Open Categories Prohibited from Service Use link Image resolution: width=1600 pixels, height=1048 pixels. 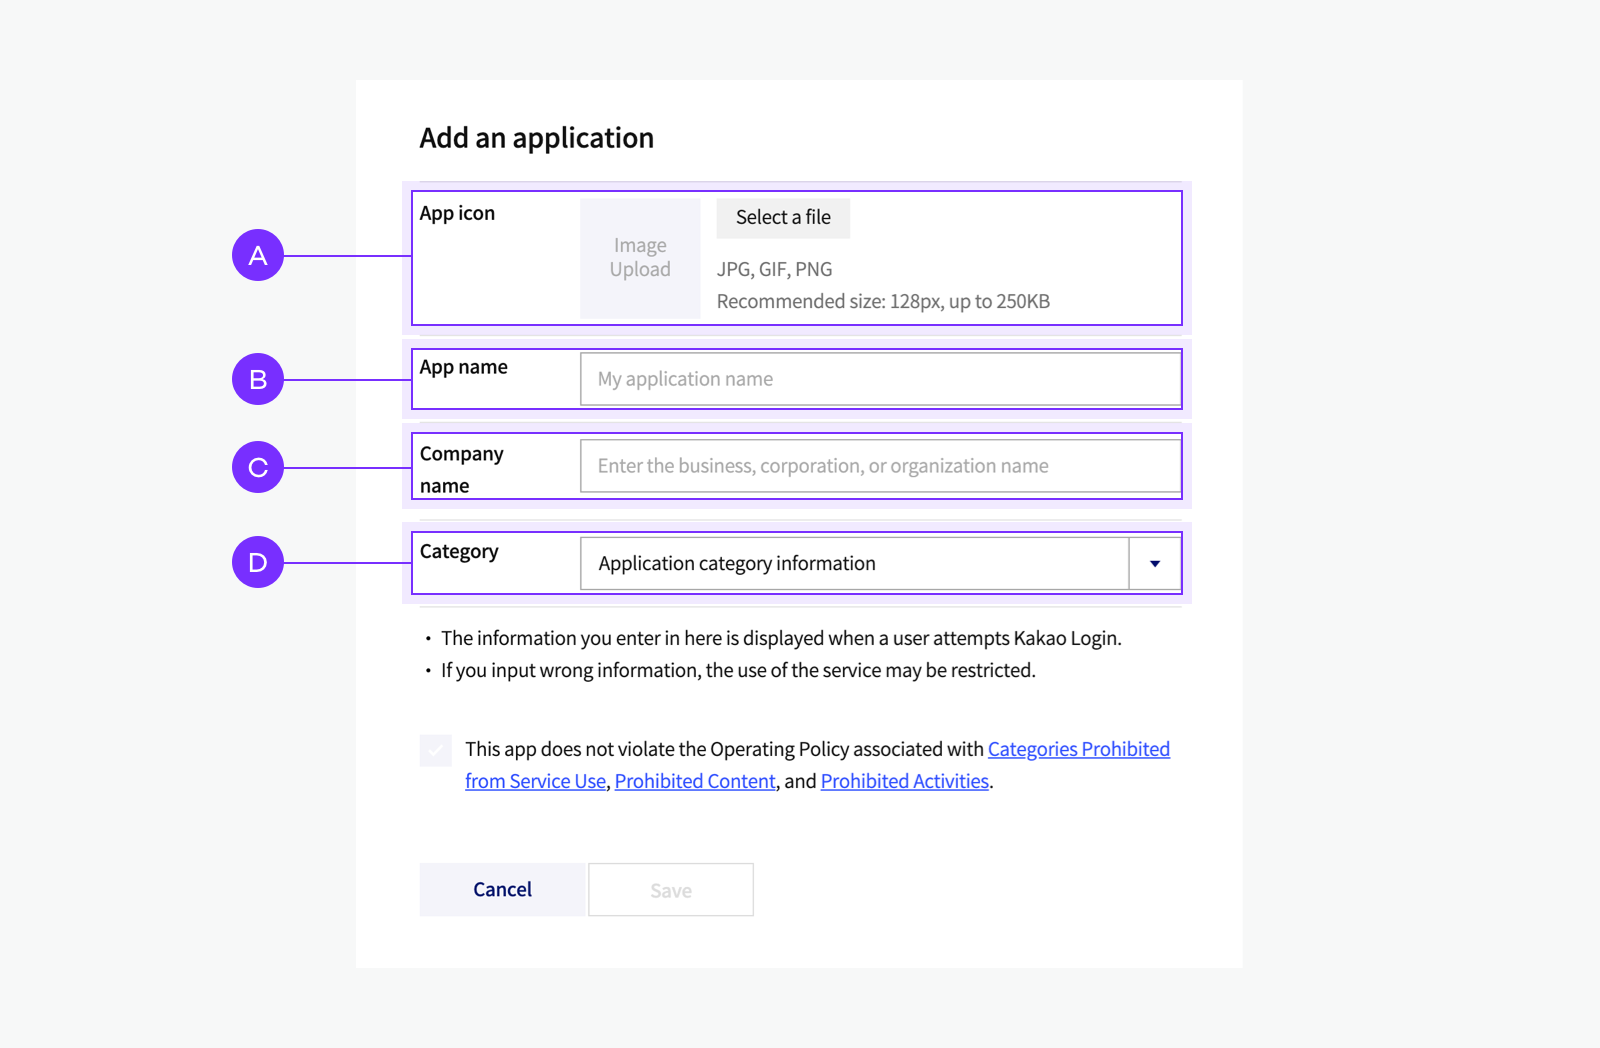(x=1078, y=749)
